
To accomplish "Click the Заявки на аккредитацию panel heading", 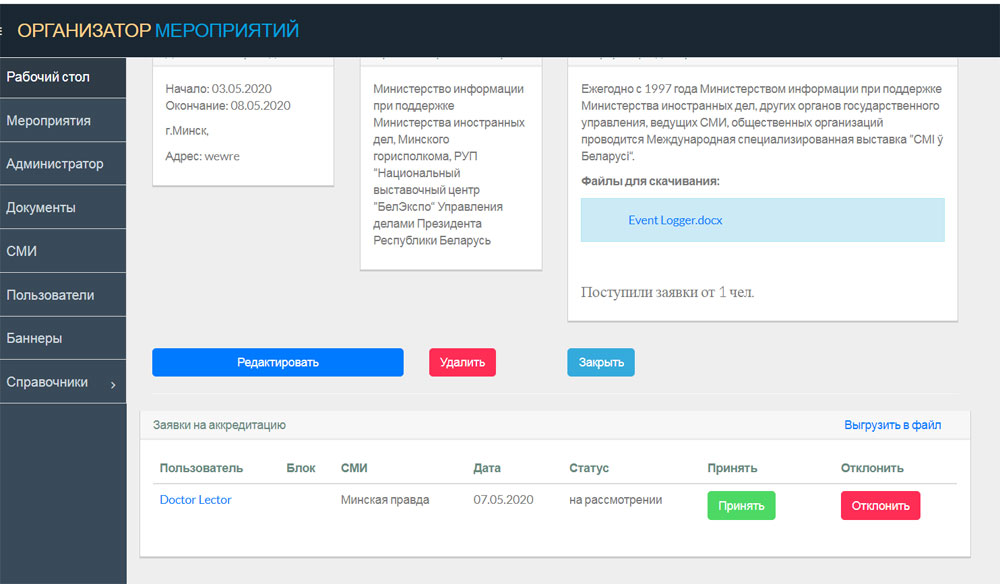I will point(219,425).
